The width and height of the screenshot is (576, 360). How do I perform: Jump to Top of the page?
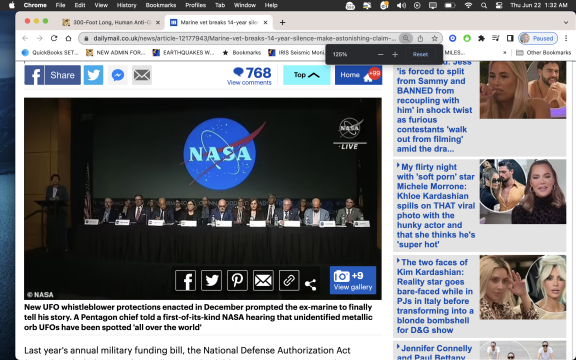click(307, 75)
